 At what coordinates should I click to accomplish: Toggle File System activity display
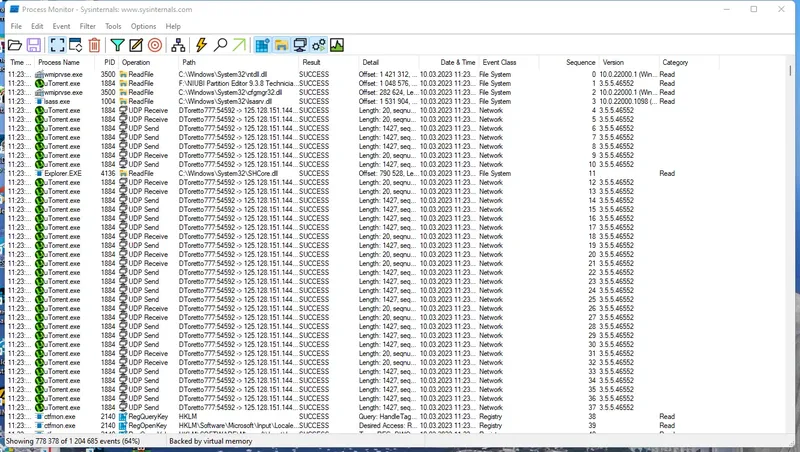coord(281,45)
